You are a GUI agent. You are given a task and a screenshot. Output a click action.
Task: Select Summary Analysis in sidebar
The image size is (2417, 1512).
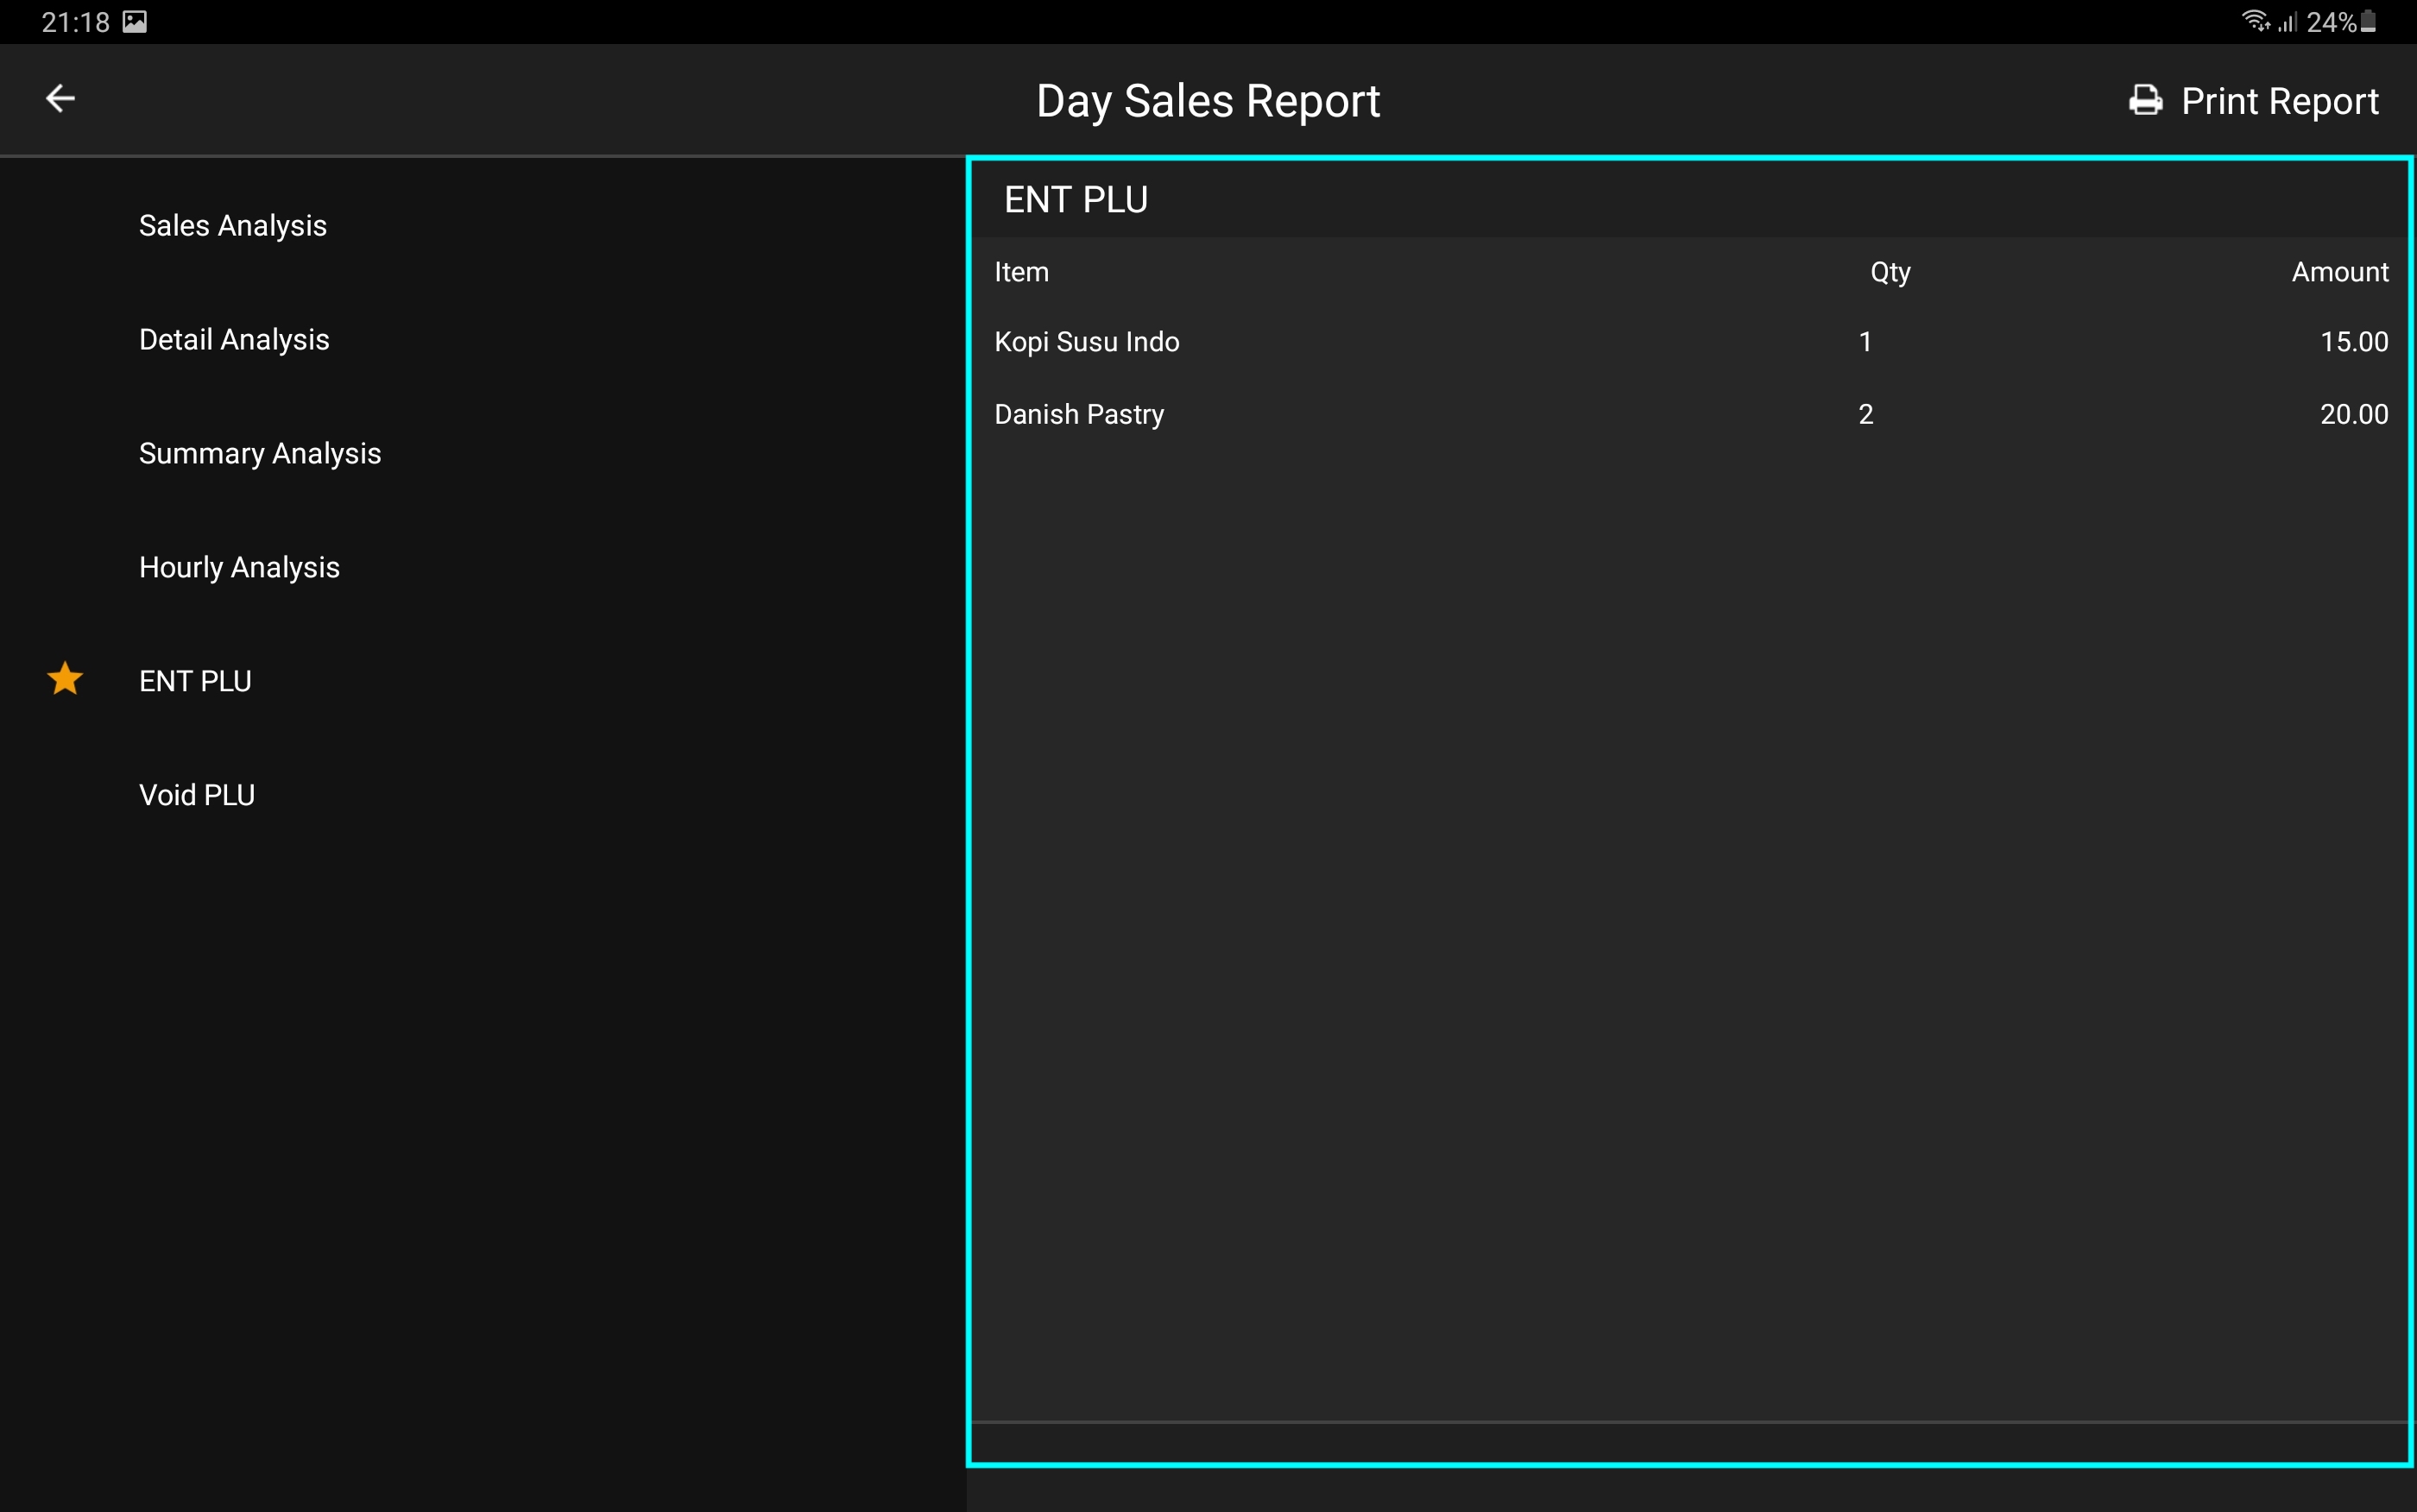pyautogui.click(x=260, y=454)
